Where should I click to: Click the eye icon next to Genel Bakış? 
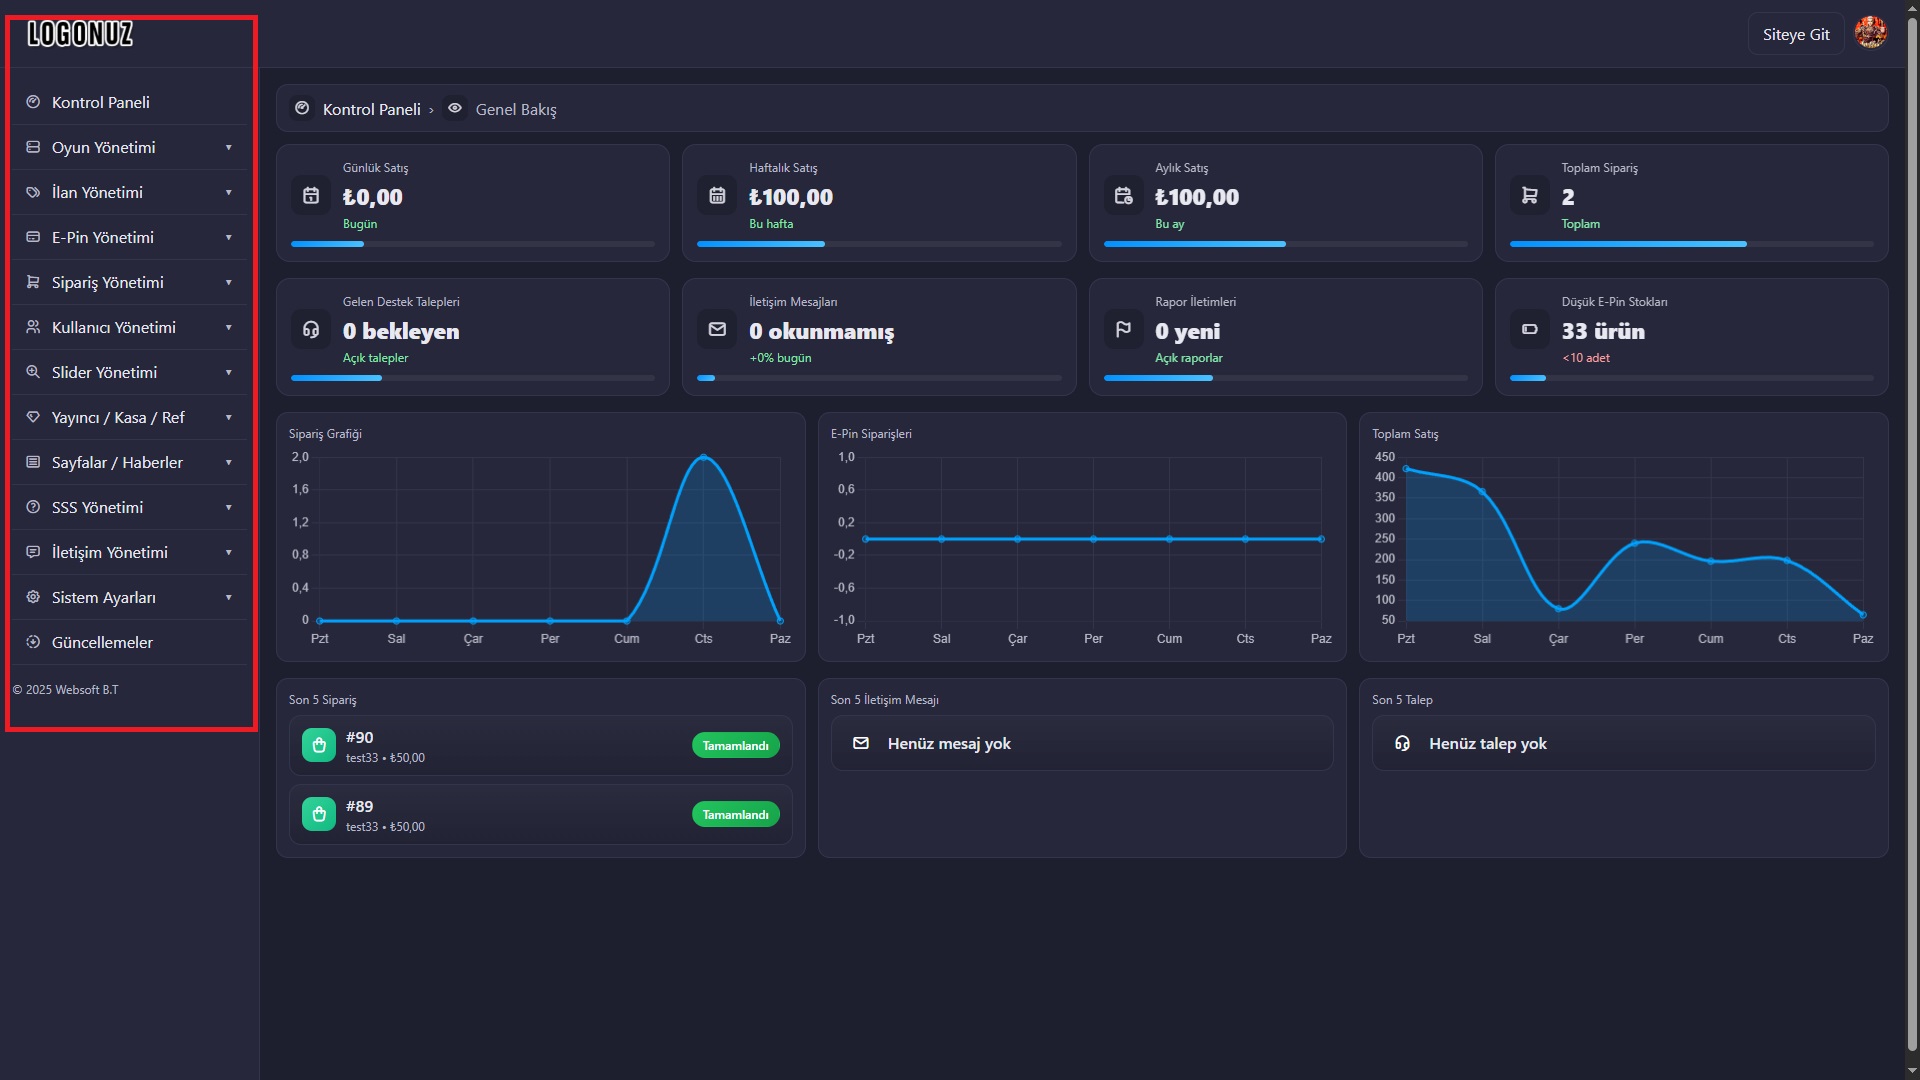[455, 108]
